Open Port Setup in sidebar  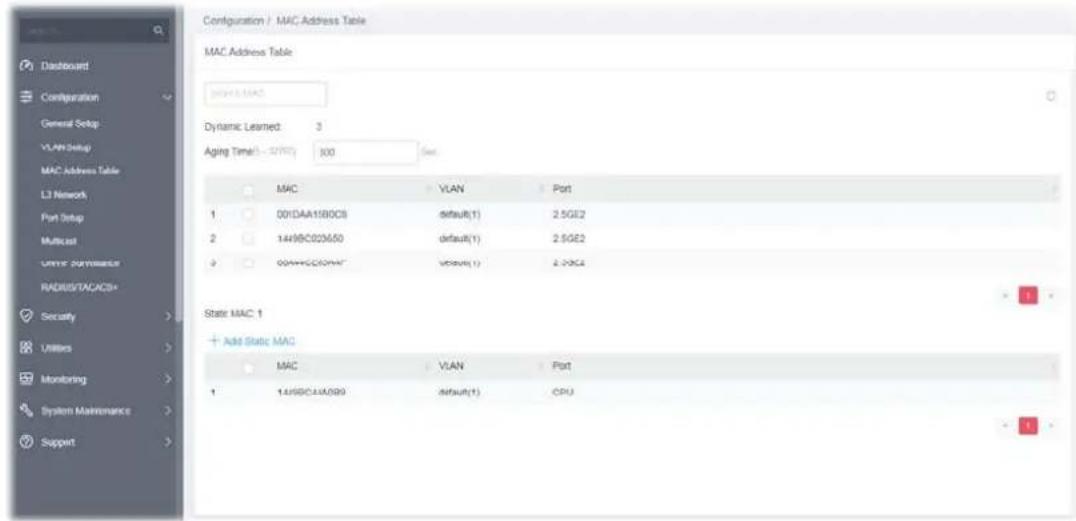(62, 218)
